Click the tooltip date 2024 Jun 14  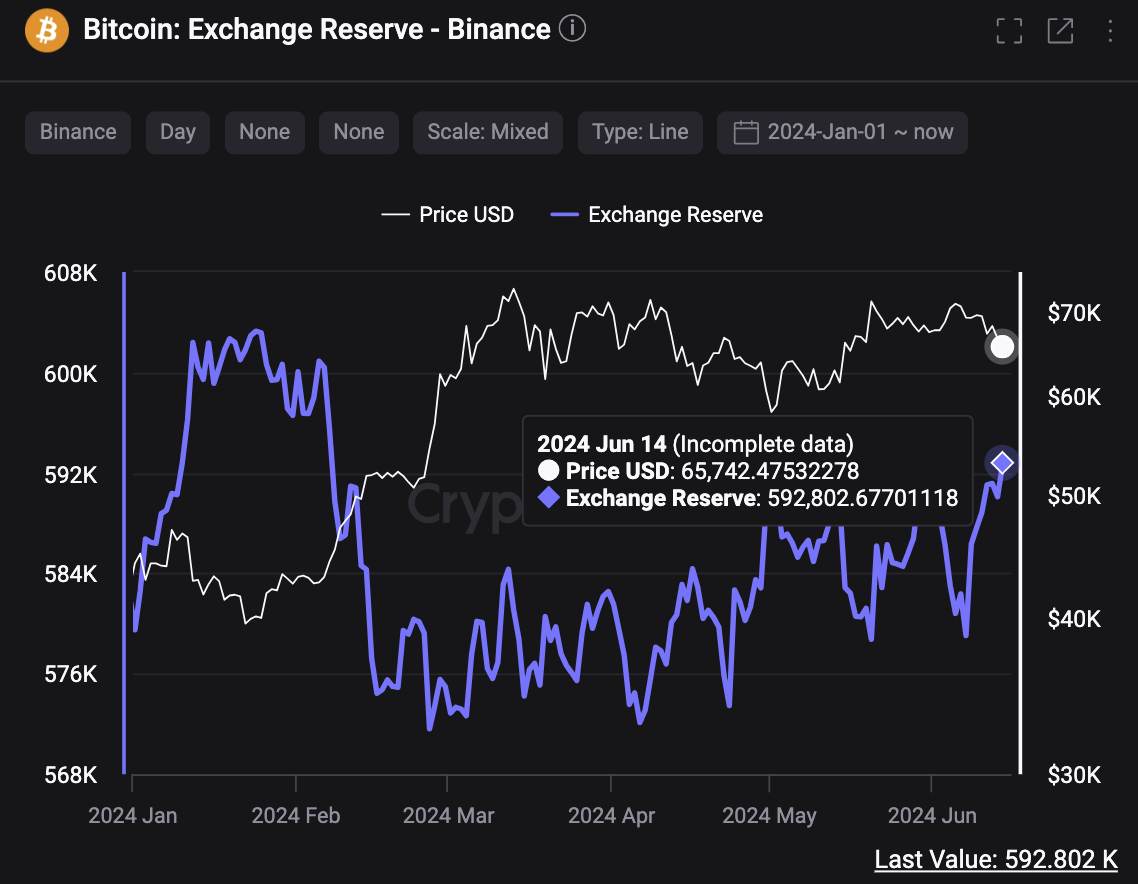point(602,444)
